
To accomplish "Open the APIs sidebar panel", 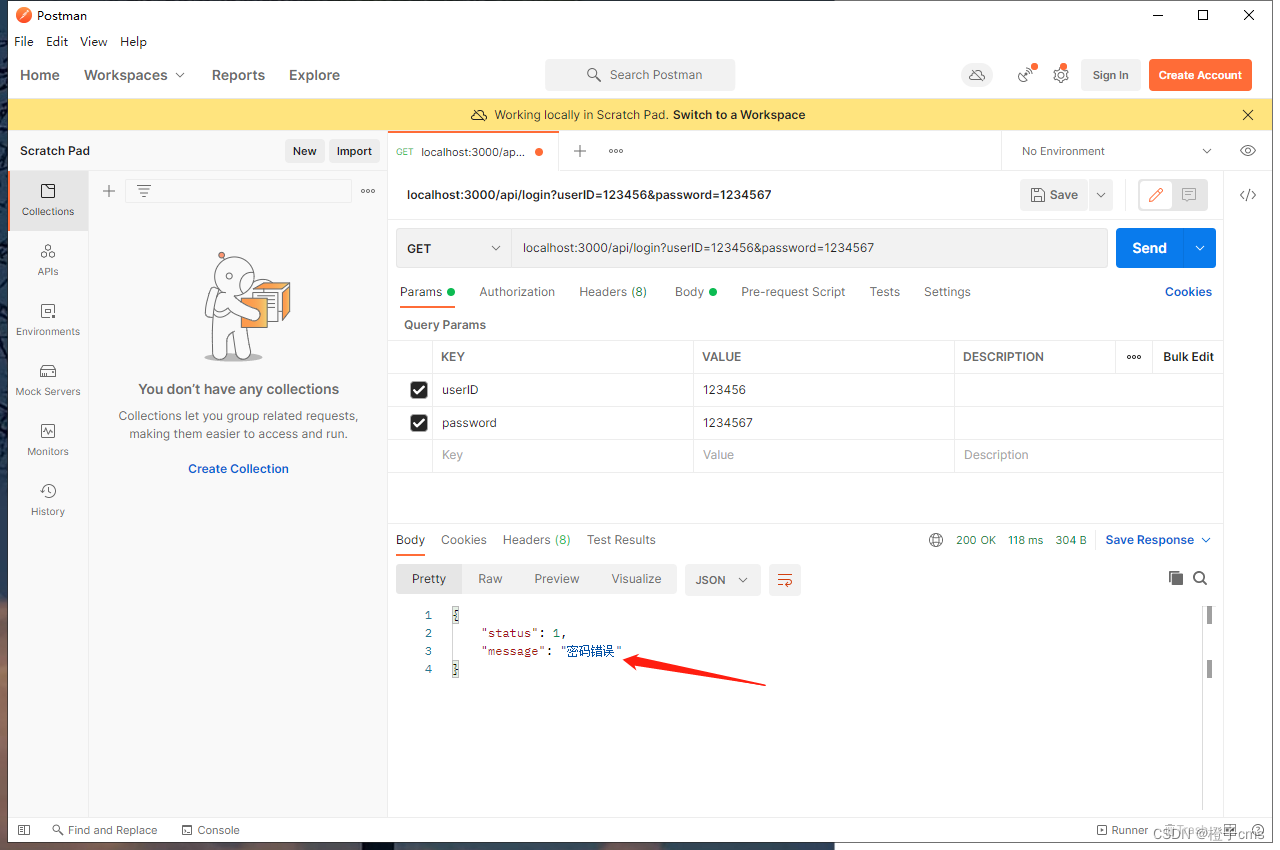I will tap(48, 260).
